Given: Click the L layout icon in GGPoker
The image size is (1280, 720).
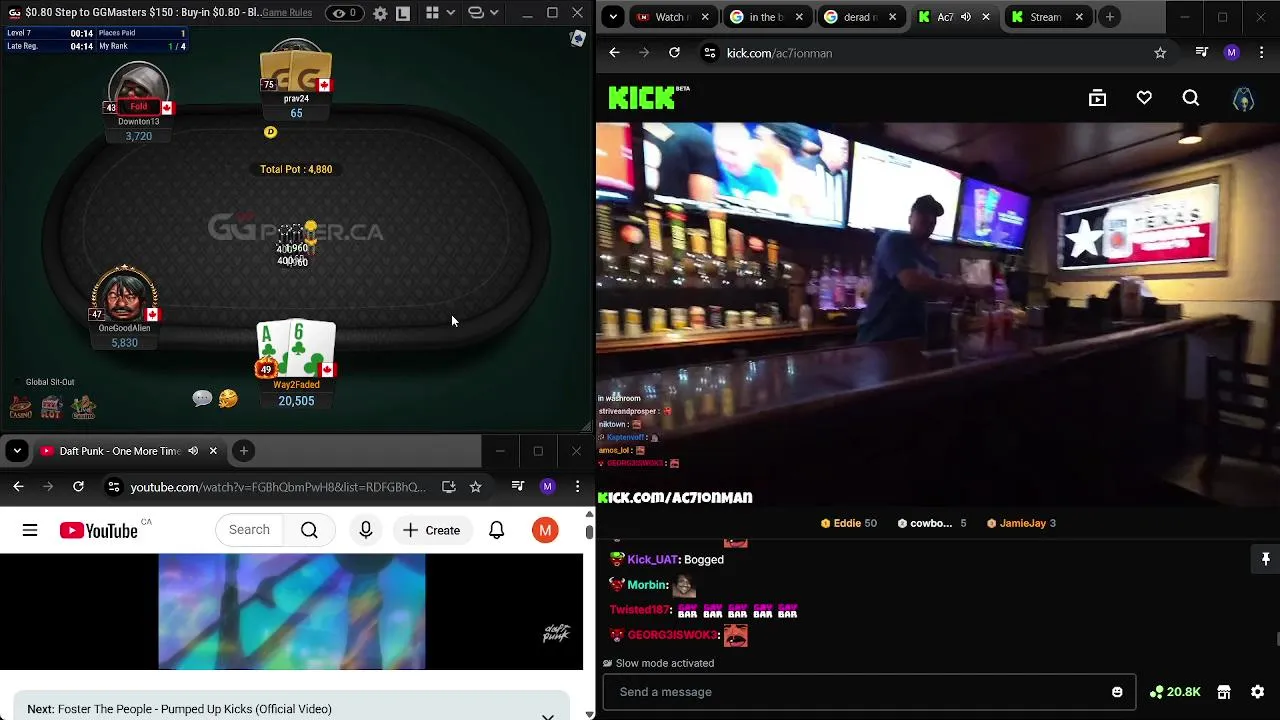Looking at the screenshot, I should [403, 14].
